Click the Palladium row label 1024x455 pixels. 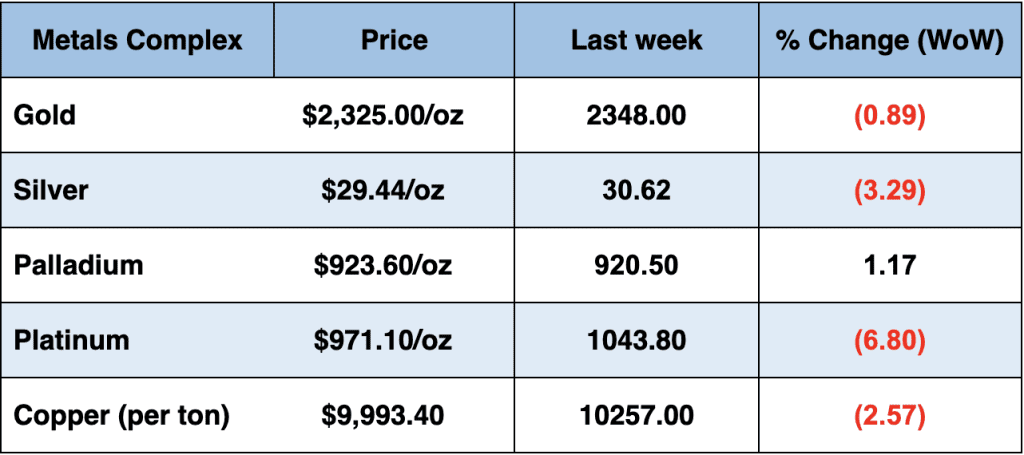click(78, 265)
